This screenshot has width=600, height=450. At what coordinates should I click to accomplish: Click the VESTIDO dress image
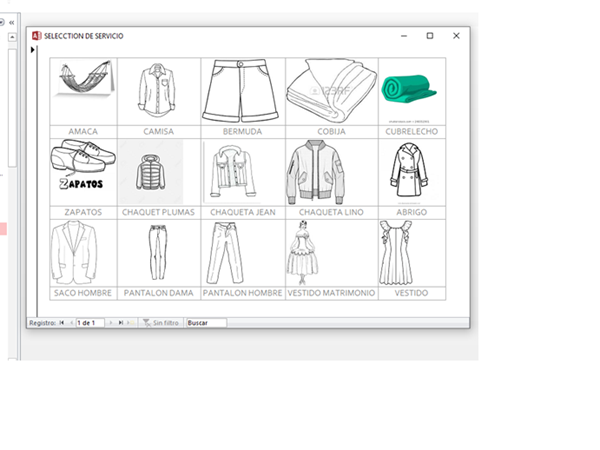pos(396,252)
